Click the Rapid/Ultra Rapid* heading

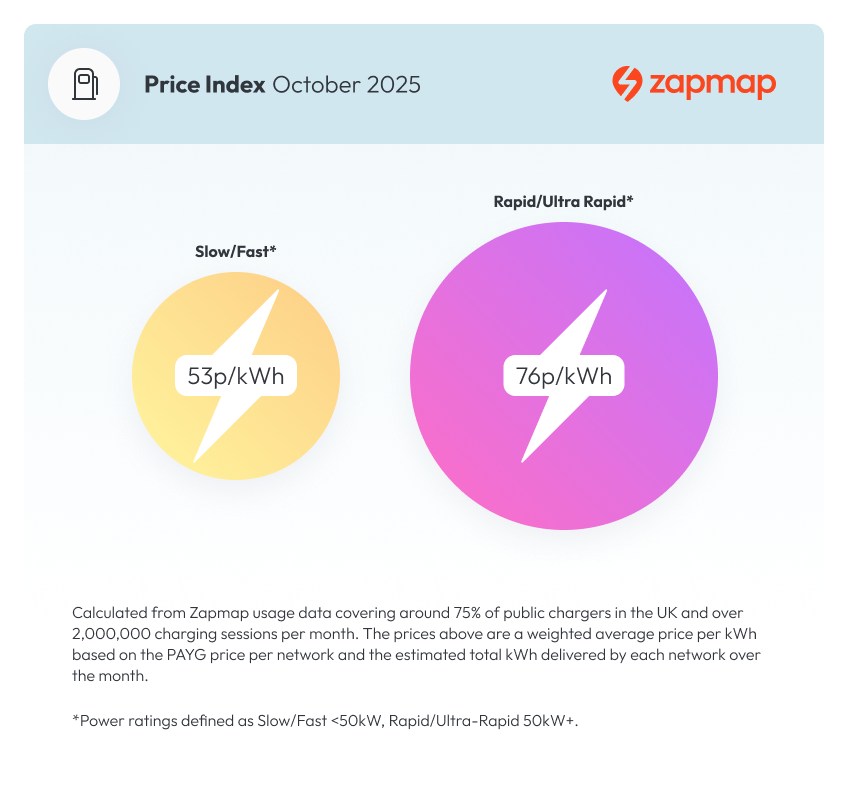pyautogui.click(x=564, y=202)
